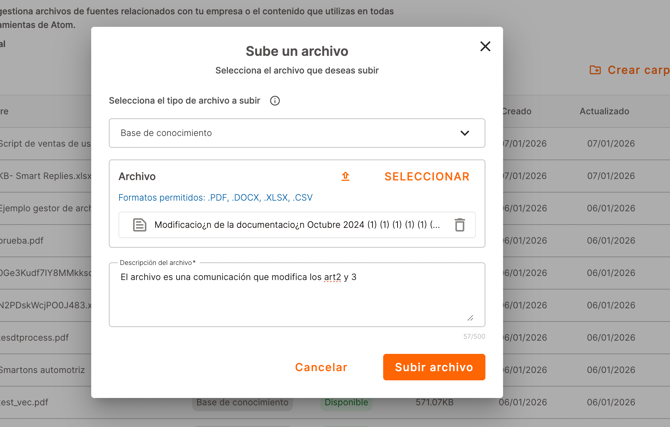Click the Crear carpeta button text
The height and width of the screenshot is (427, 670).
click(x=638, y=70)
